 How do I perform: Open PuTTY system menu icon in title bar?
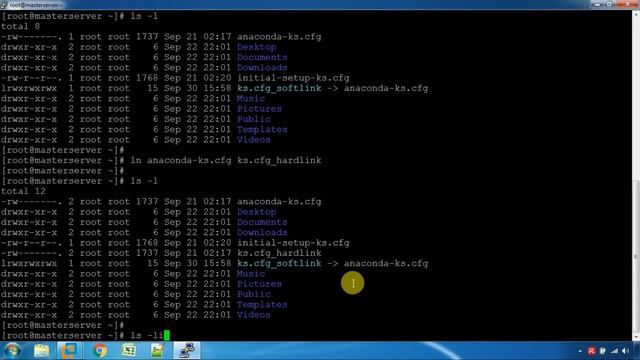[x=4, y=5]
